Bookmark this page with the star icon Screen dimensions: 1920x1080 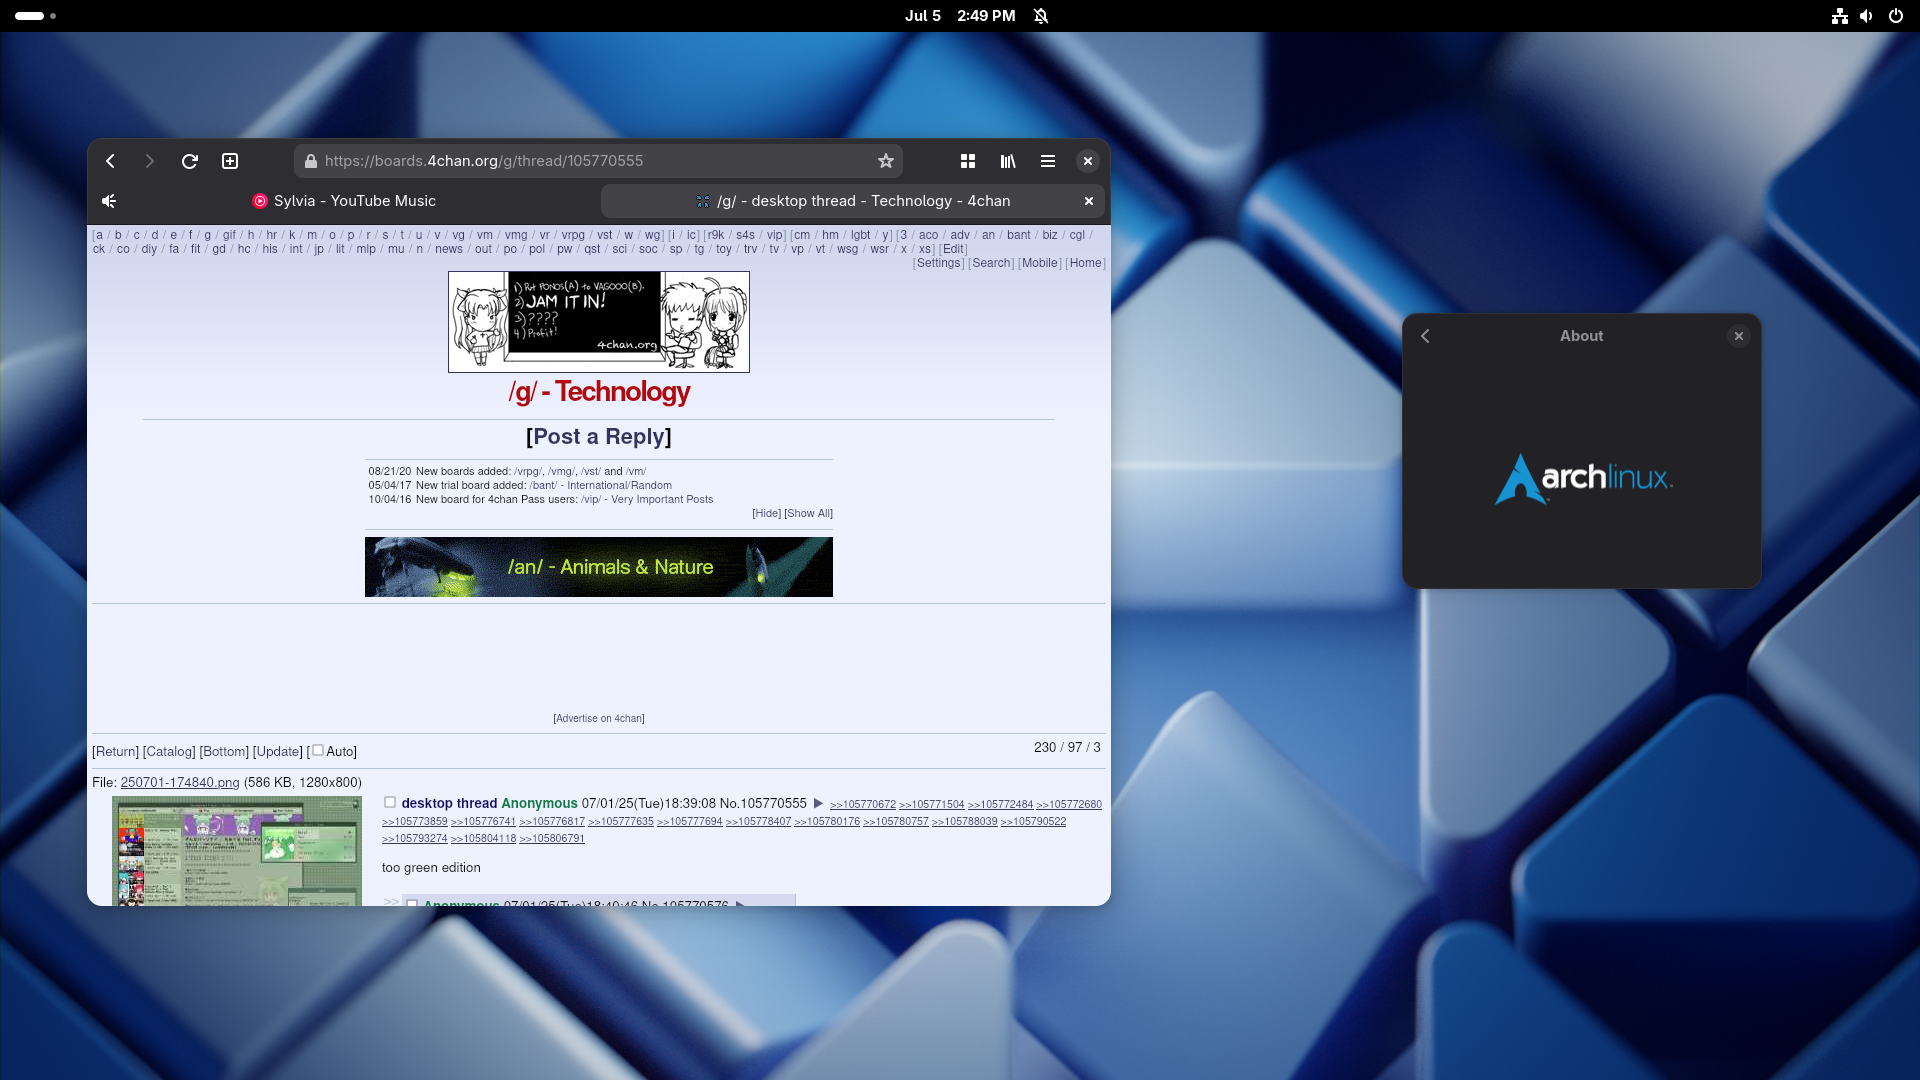(x=886, y=161)
